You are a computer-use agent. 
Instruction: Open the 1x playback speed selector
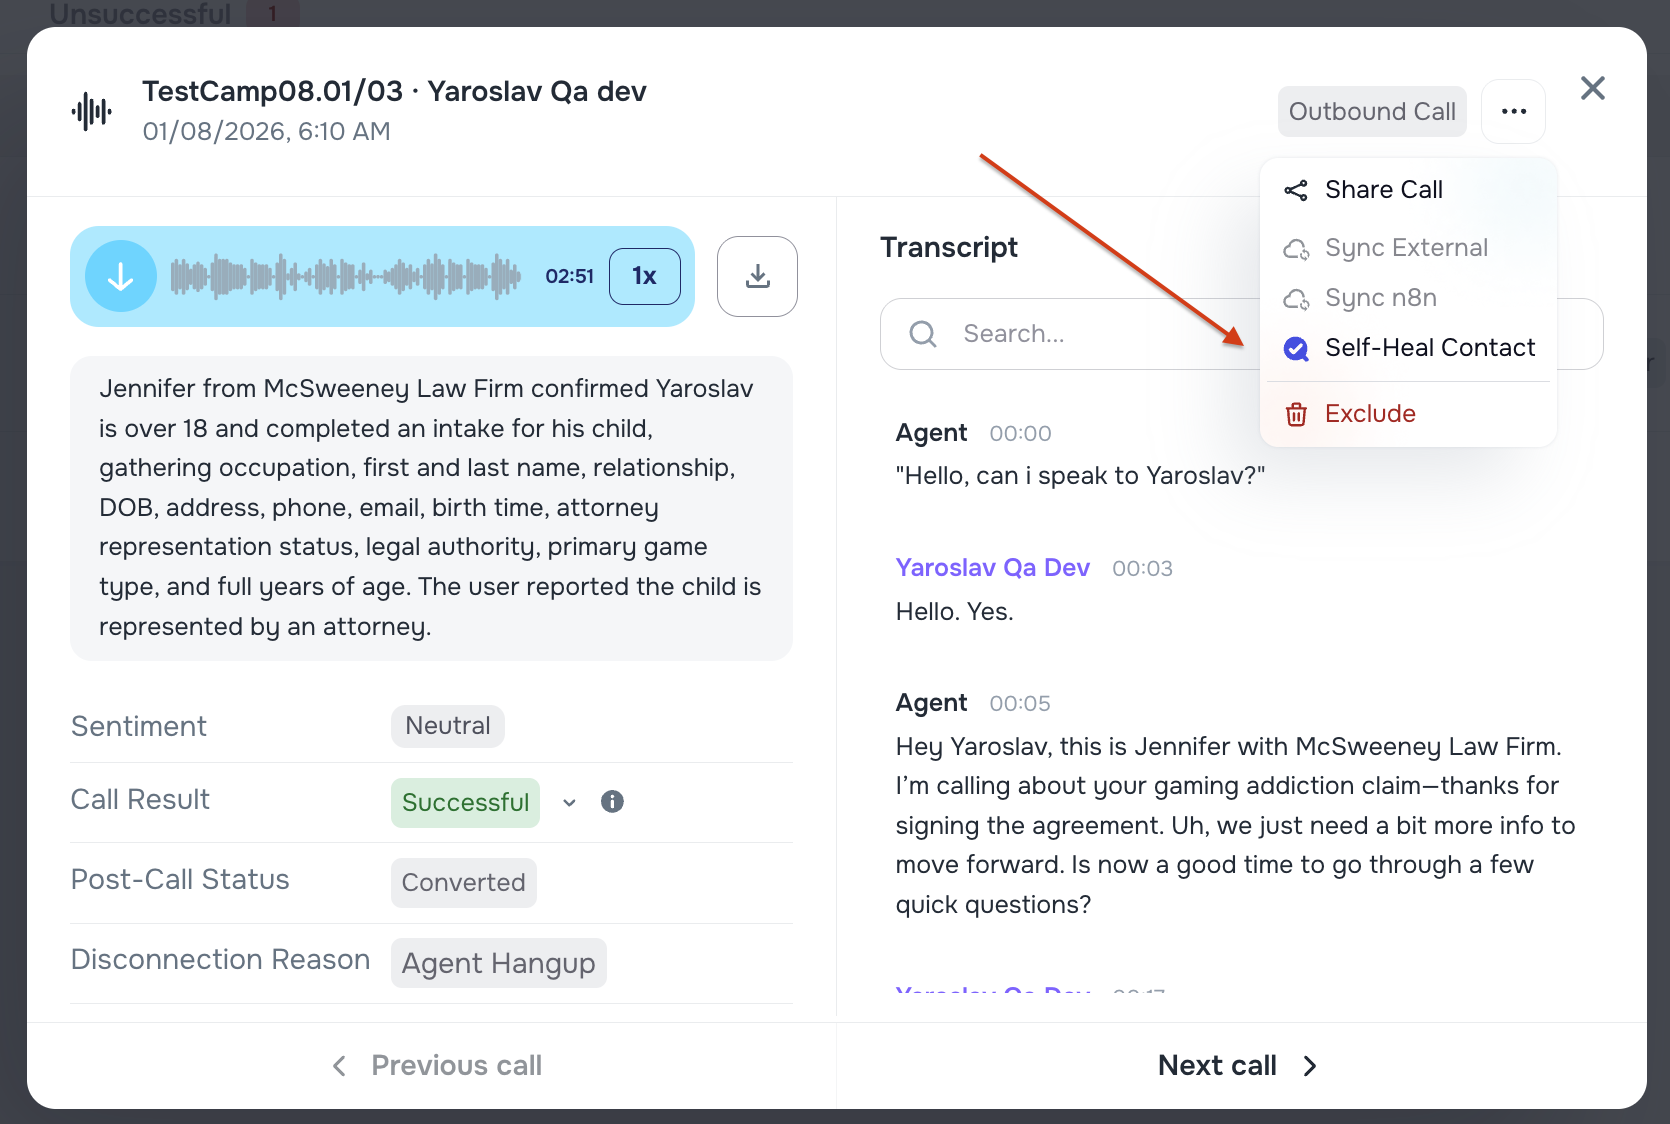click(644, 276)
